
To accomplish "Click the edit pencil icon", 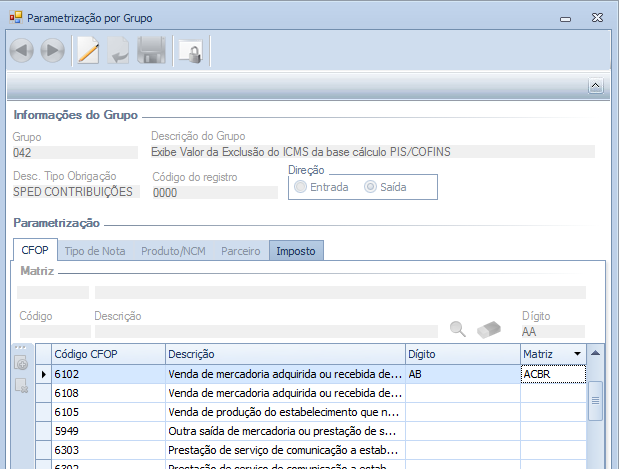I will tap(88, 50).
